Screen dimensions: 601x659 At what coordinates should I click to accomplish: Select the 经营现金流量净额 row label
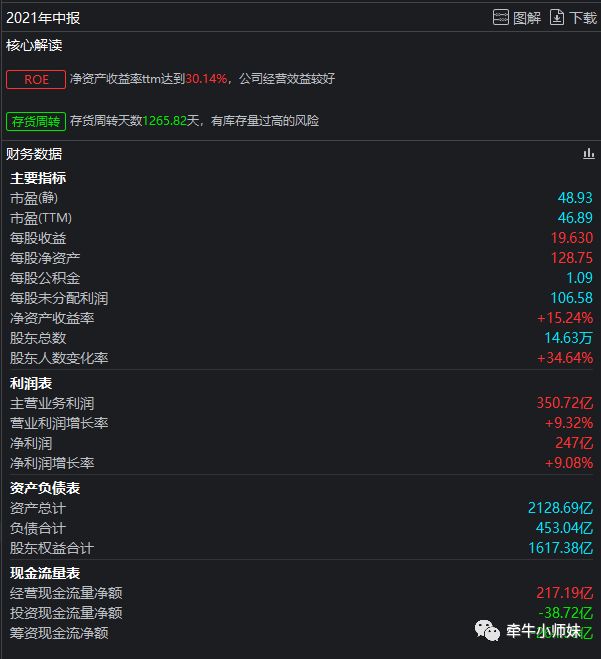coord(66,593)
